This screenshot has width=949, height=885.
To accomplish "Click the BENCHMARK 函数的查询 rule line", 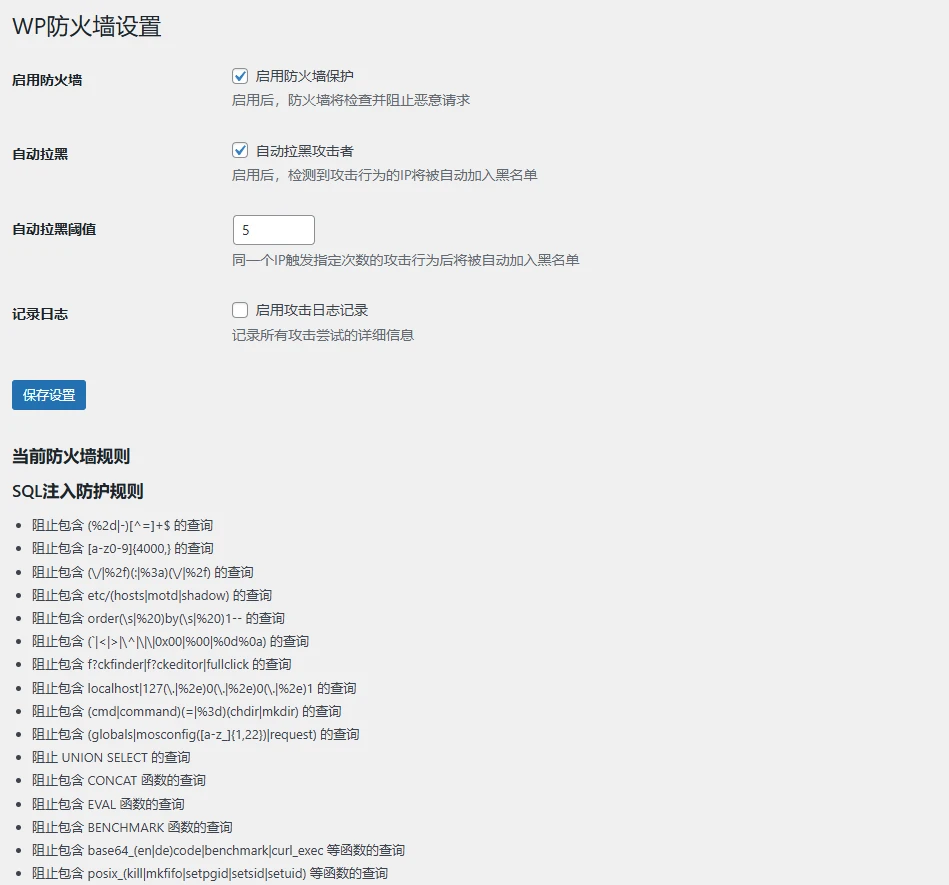I will [132, 827].
